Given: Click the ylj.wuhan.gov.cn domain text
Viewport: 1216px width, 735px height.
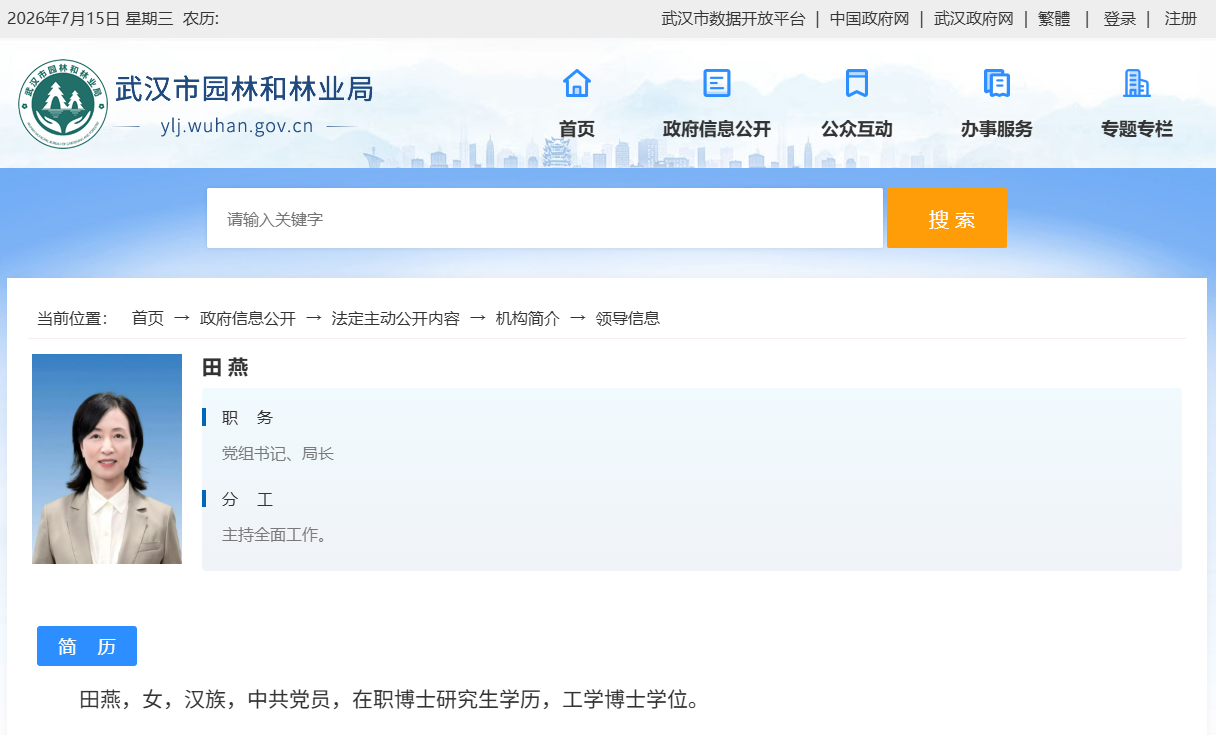Looking at the screenshot, I should click(x=237, y=126).
